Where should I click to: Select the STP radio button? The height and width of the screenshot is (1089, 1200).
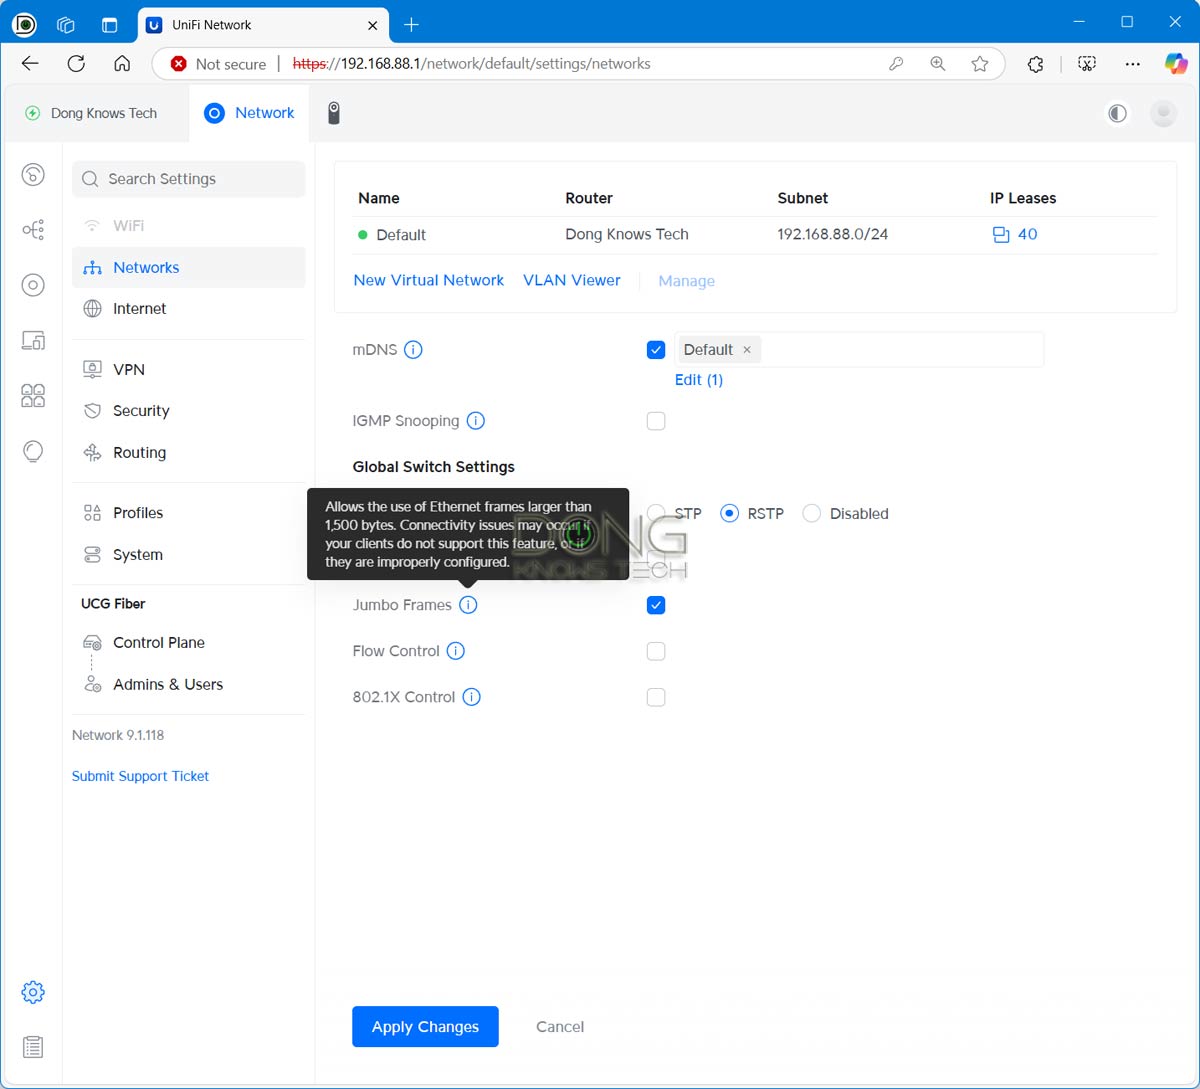tap(656, 513)
